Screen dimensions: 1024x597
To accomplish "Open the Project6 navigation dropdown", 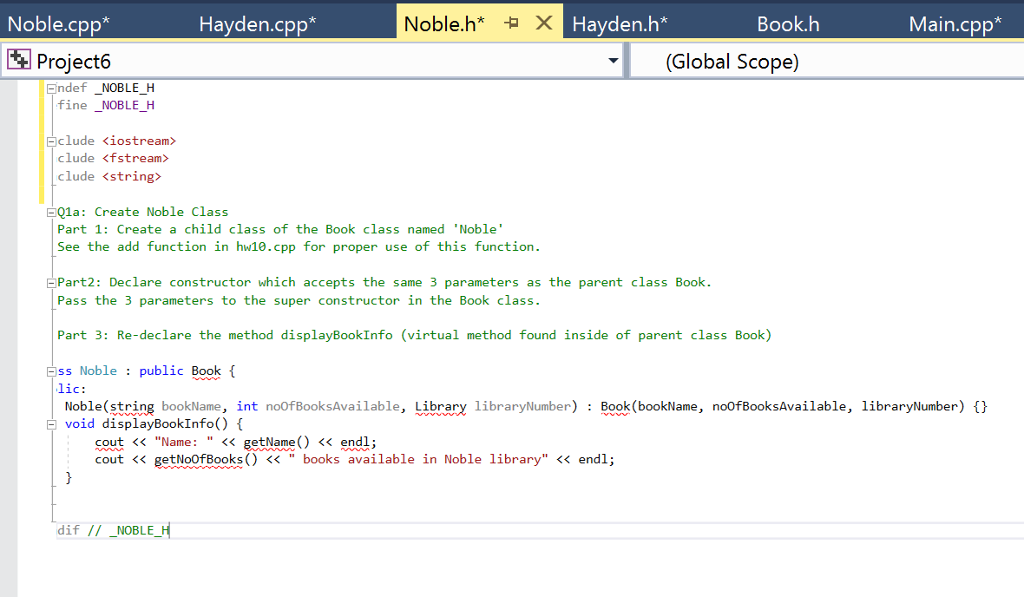I will tap(614, 60).
